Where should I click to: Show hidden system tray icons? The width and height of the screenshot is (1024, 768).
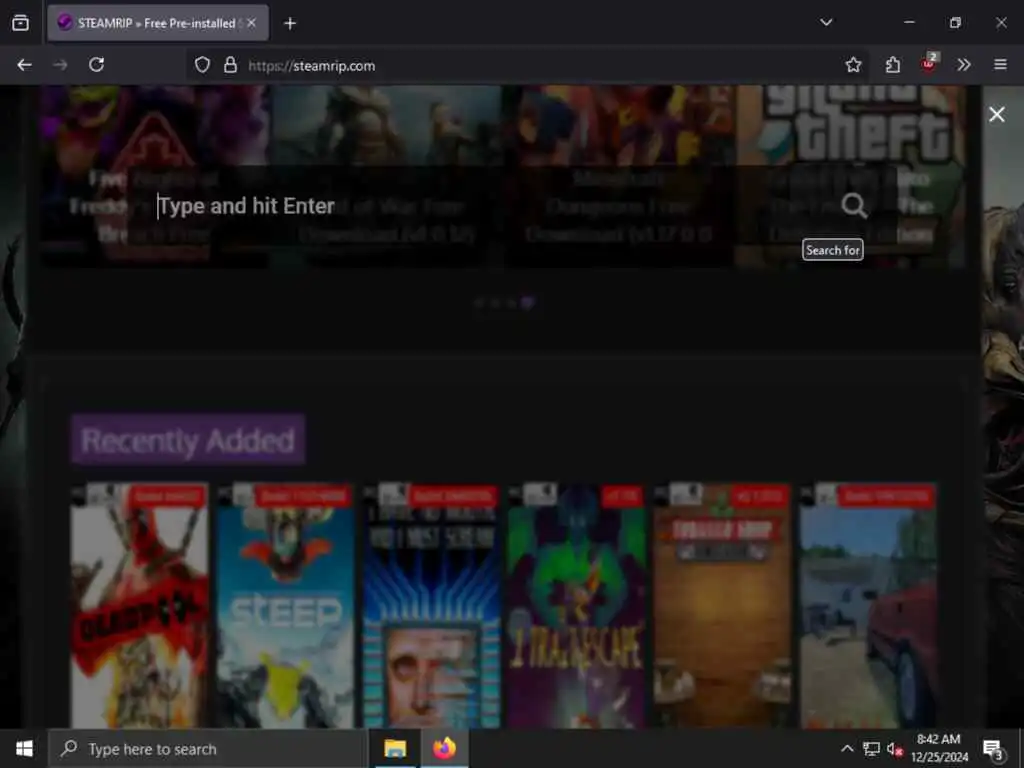pos(846,749)
